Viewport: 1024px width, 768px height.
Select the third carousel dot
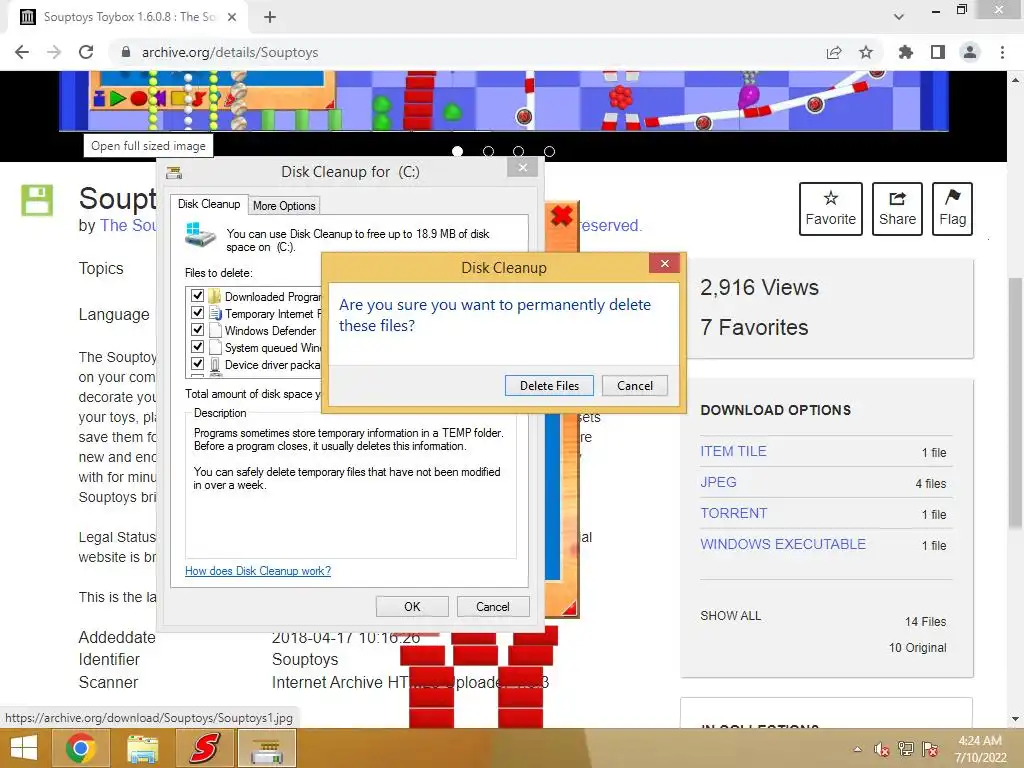tap(519, 152)
